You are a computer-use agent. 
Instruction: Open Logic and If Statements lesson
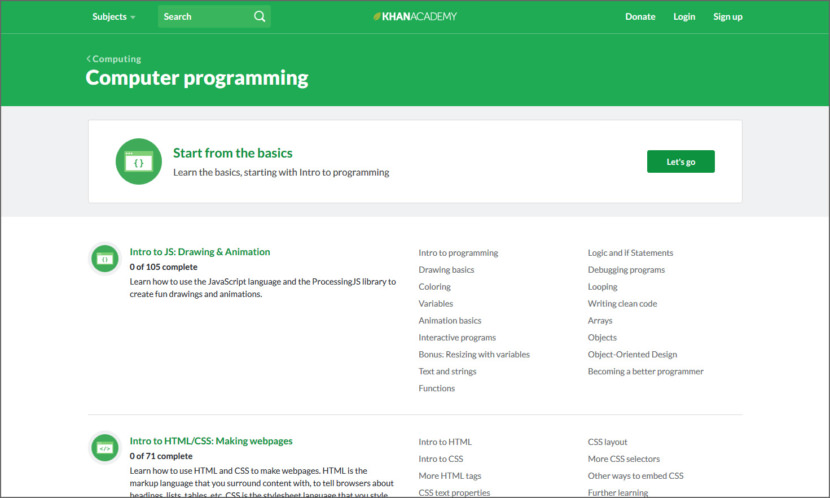click(x=630, y=253)
